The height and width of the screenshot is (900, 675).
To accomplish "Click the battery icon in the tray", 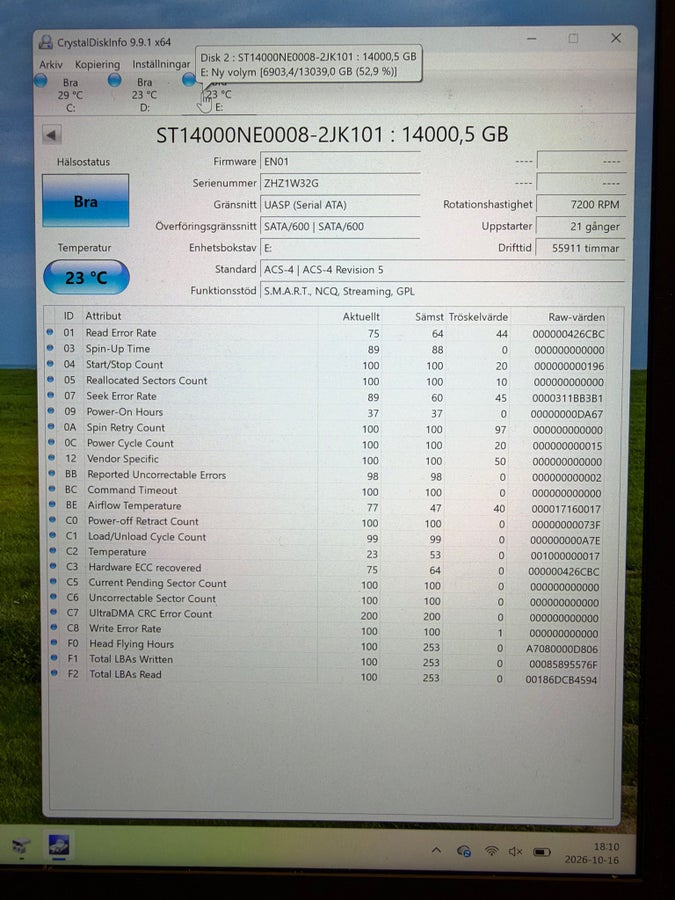I will pyautogui.click(x=542, y=852).
